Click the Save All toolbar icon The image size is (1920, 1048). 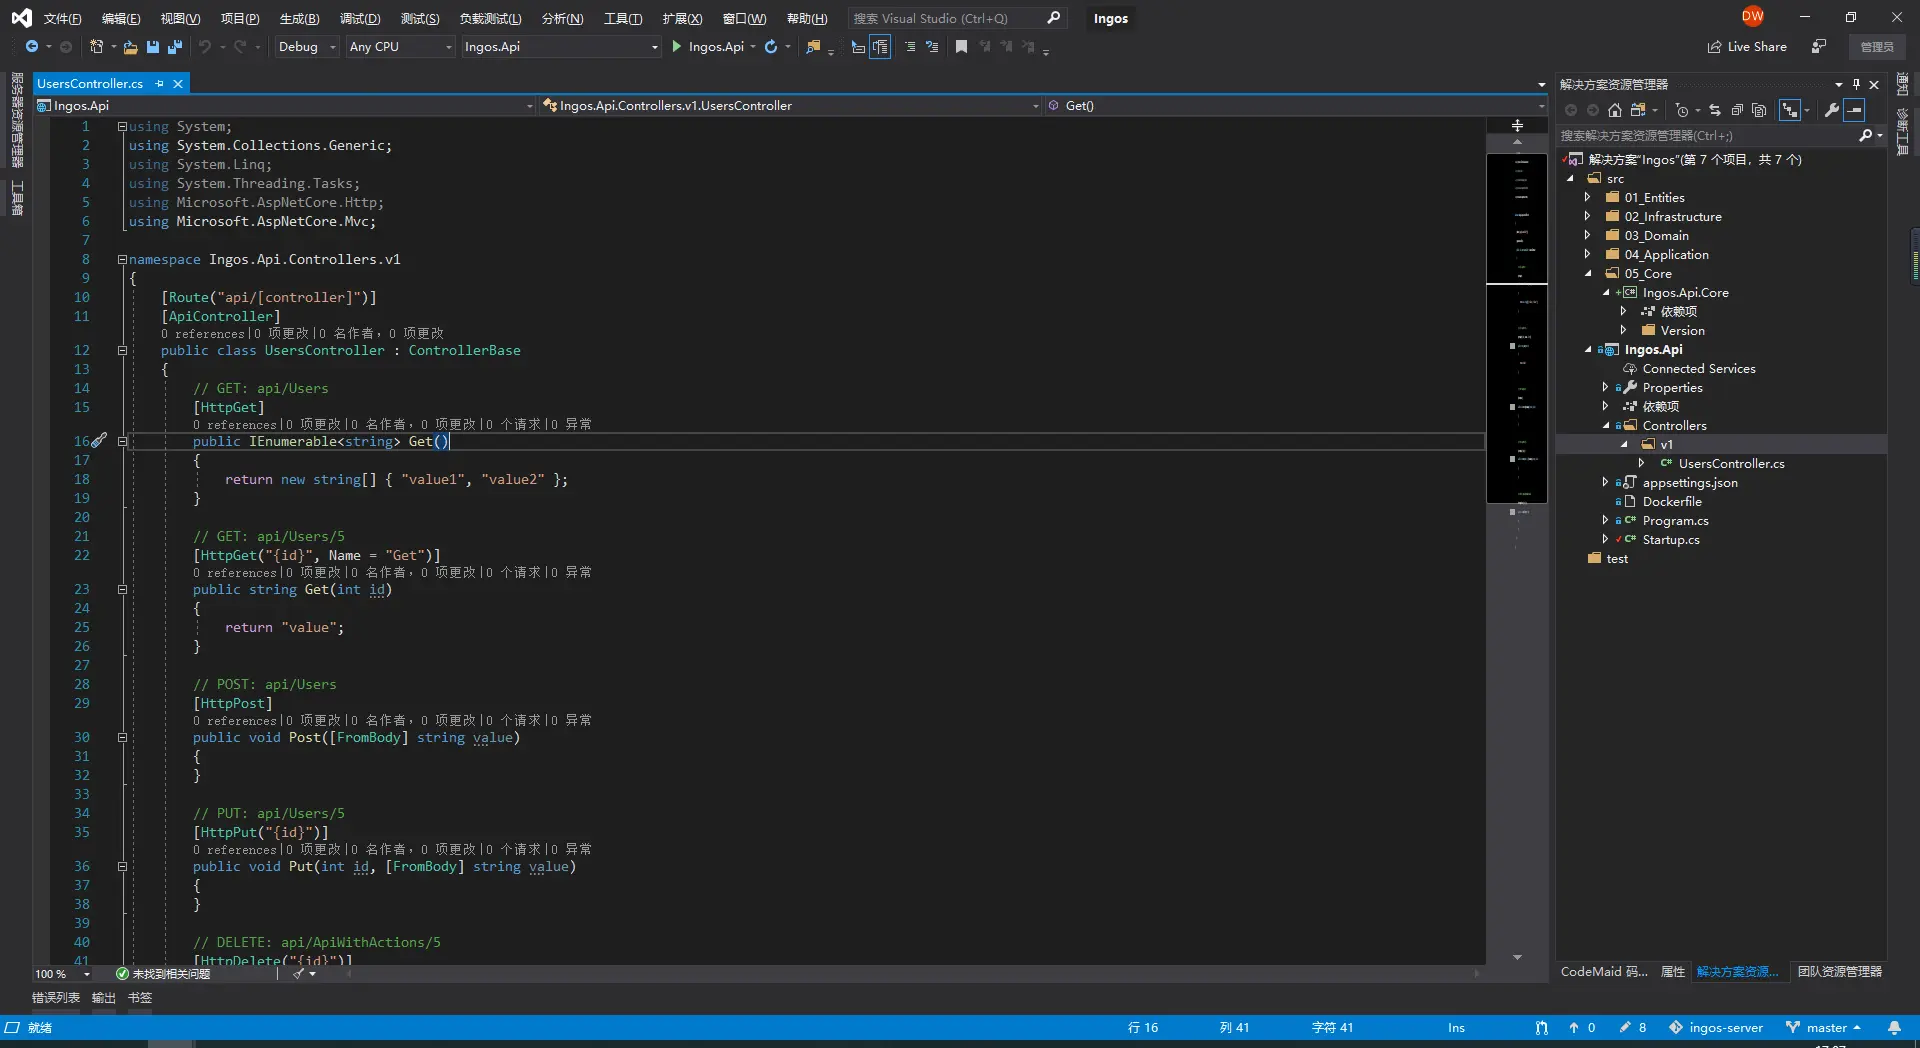(175, 47)
